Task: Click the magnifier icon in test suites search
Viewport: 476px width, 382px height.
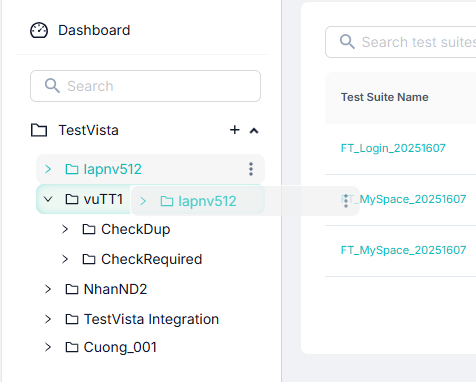Action: point(347,42)
